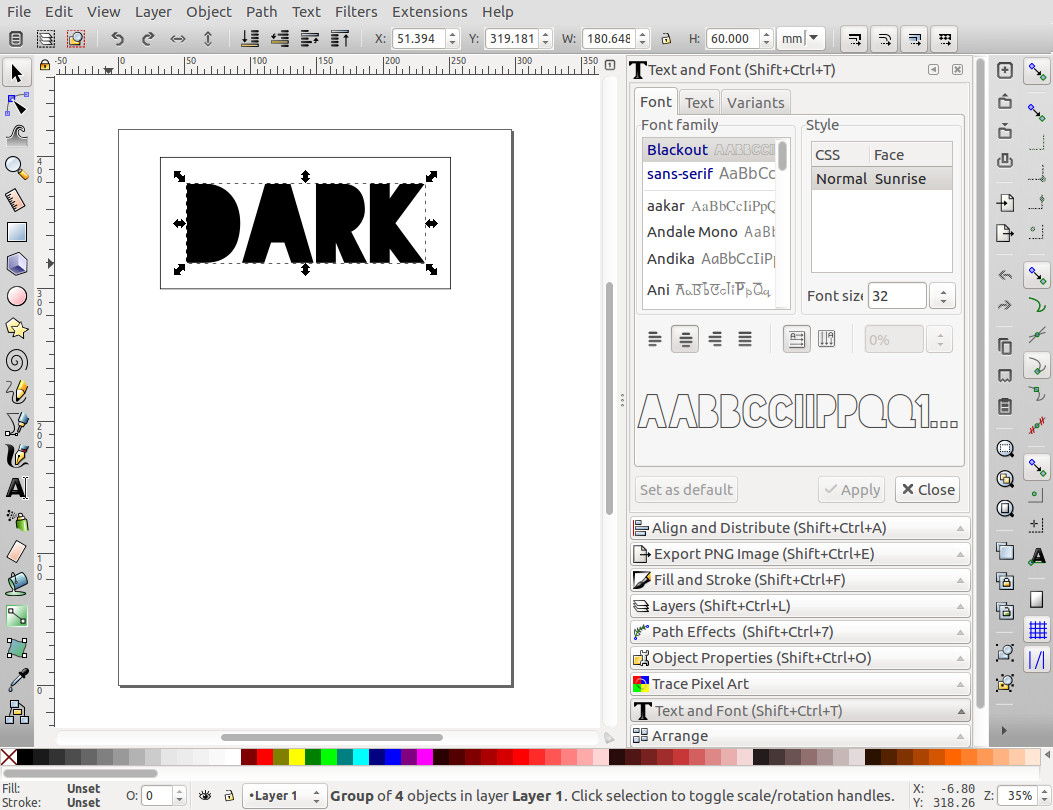Image resolution: width=1053 pixels, height=810 pixels.
Task: Toggle align left text button
Action: point(655,339)
